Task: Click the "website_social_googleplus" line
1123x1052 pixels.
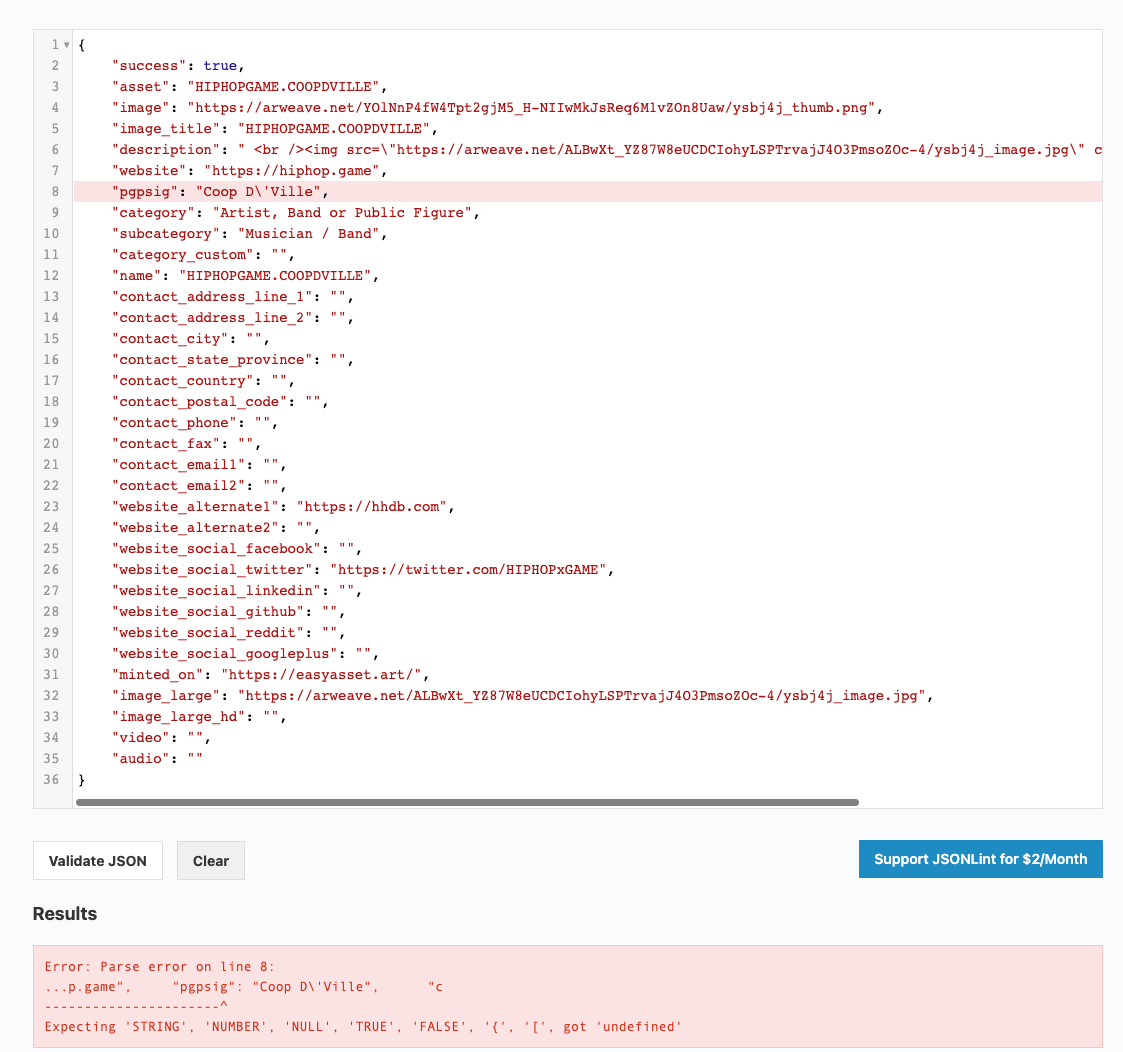Action: [245, 653]
